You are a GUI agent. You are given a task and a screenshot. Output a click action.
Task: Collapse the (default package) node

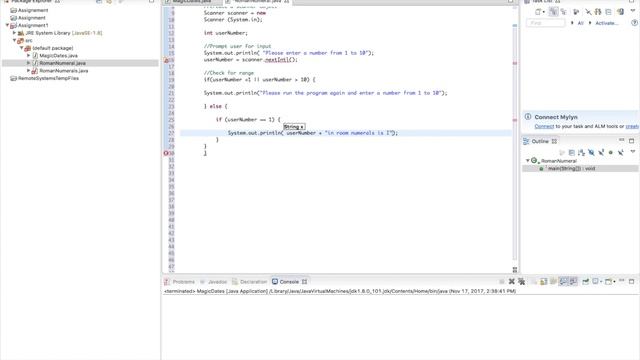(x=22, y=48)
